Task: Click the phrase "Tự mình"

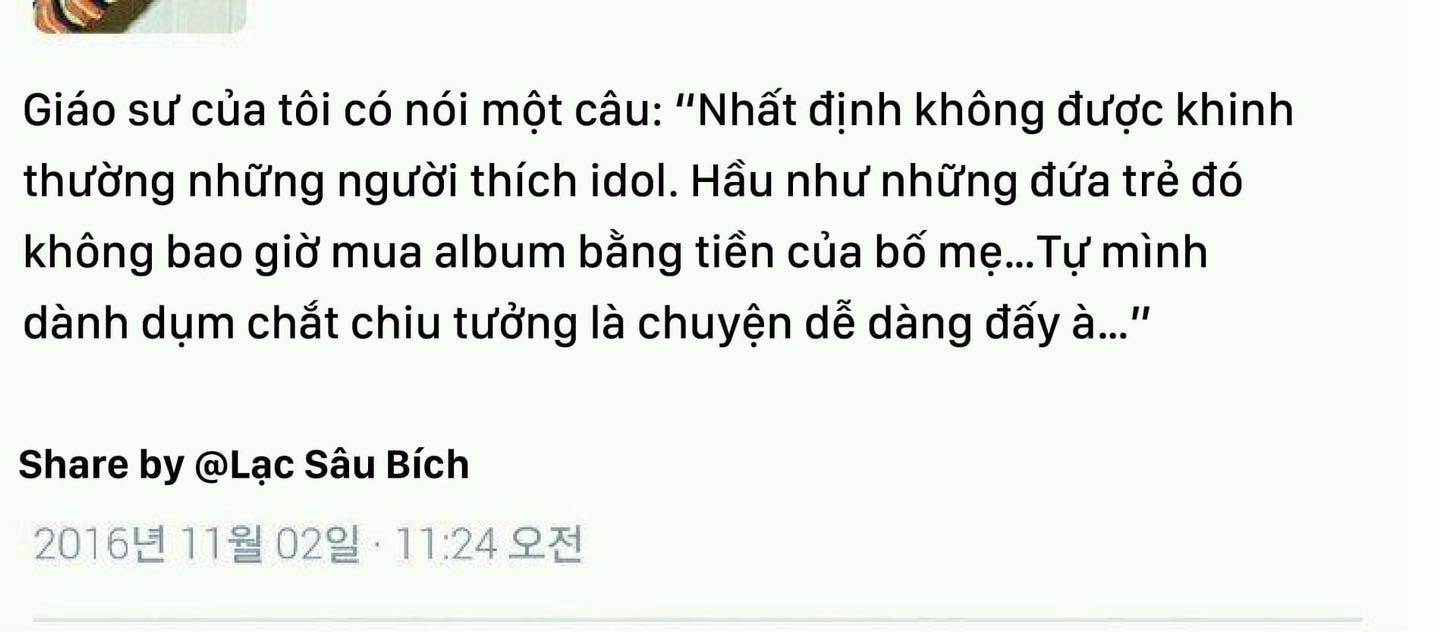Action: pos(1125,254)
